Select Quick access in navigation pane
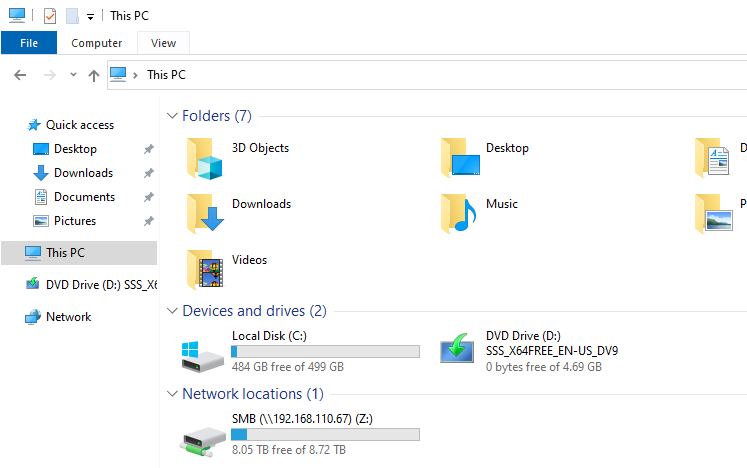 point(80,125)
